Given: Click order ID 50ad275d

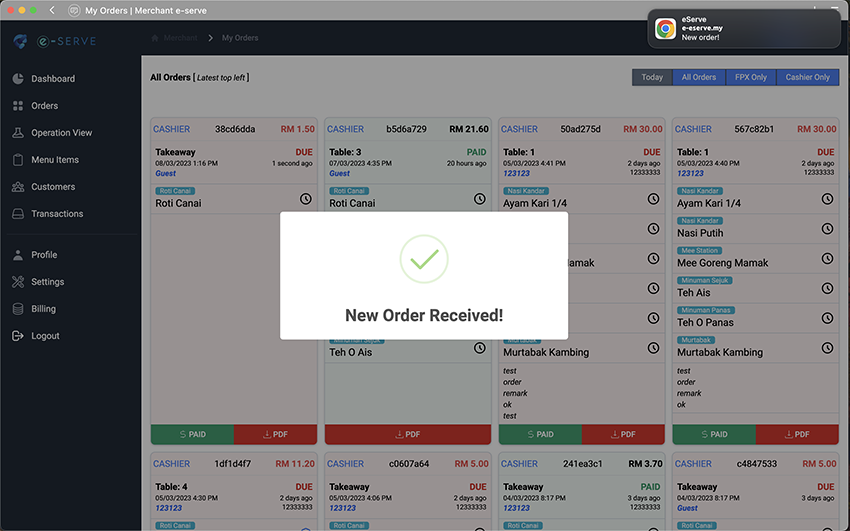Looking at the screenshot, I should point(581,129).
